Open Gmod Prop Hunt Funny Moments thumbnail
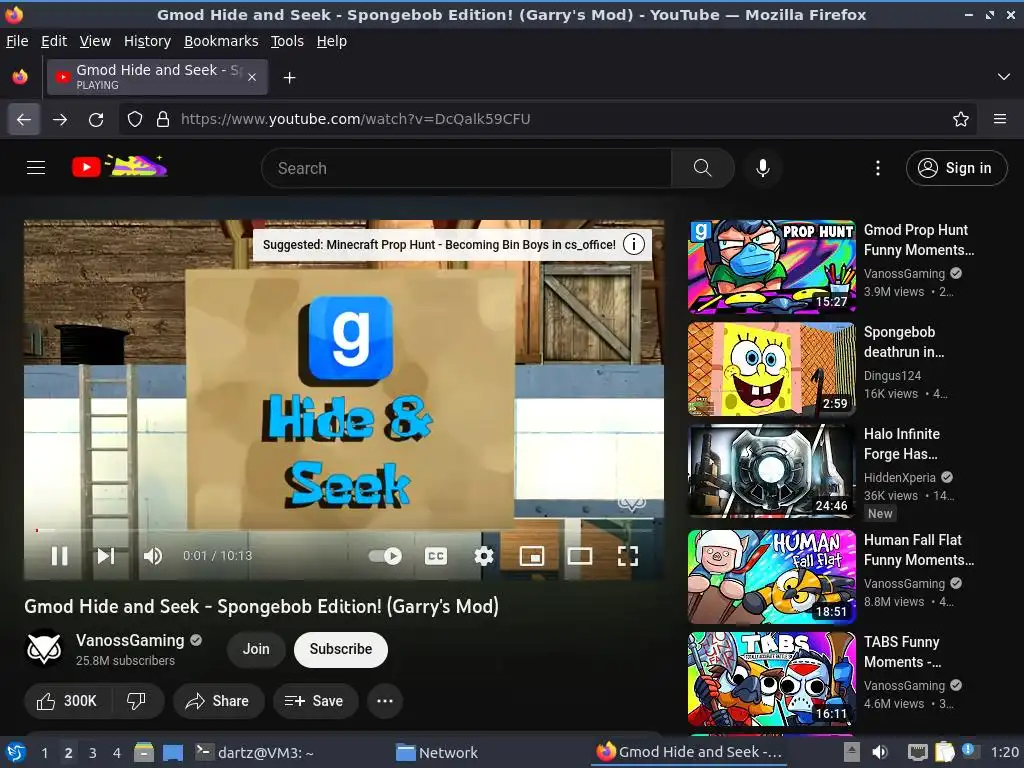The image size is (1024, 768). pos(771,266)
